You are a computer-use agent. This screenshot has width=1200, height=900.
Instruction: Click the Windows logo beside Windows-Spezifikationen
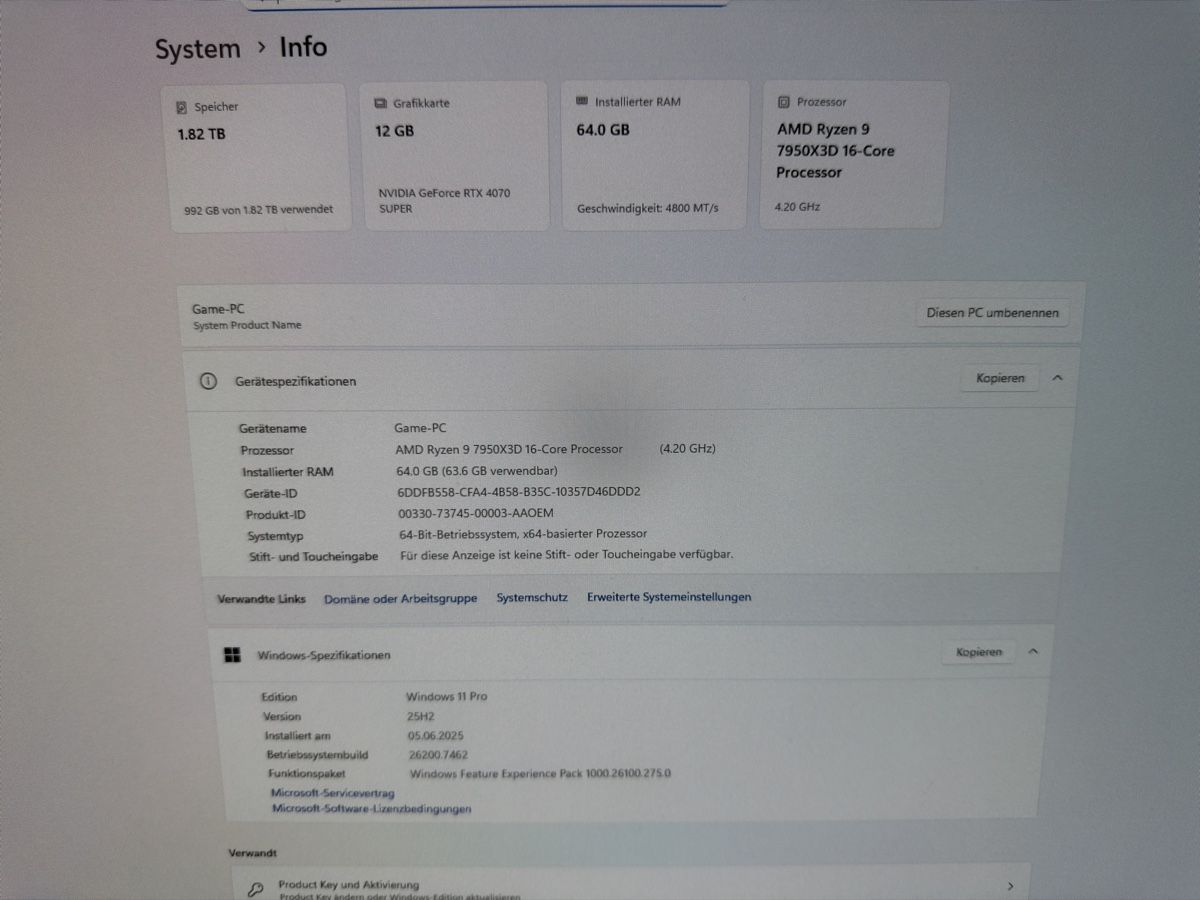coord(232,655)
